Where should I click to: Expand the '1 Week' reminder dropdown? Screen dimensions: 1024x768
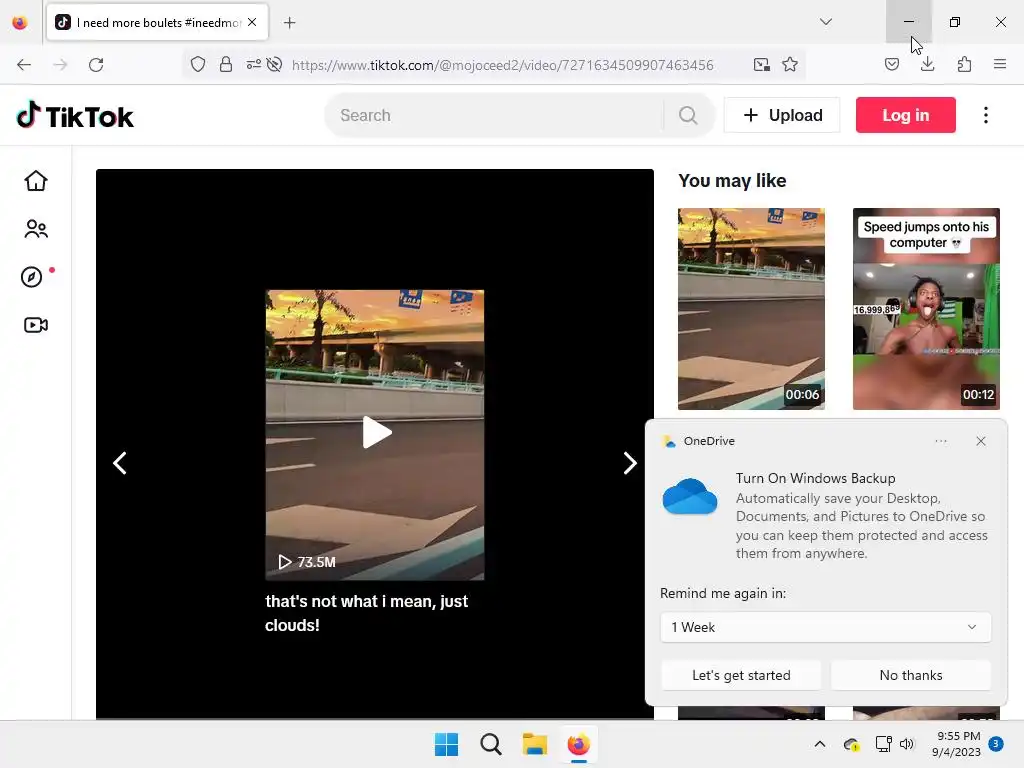click(x=825, y=627)
